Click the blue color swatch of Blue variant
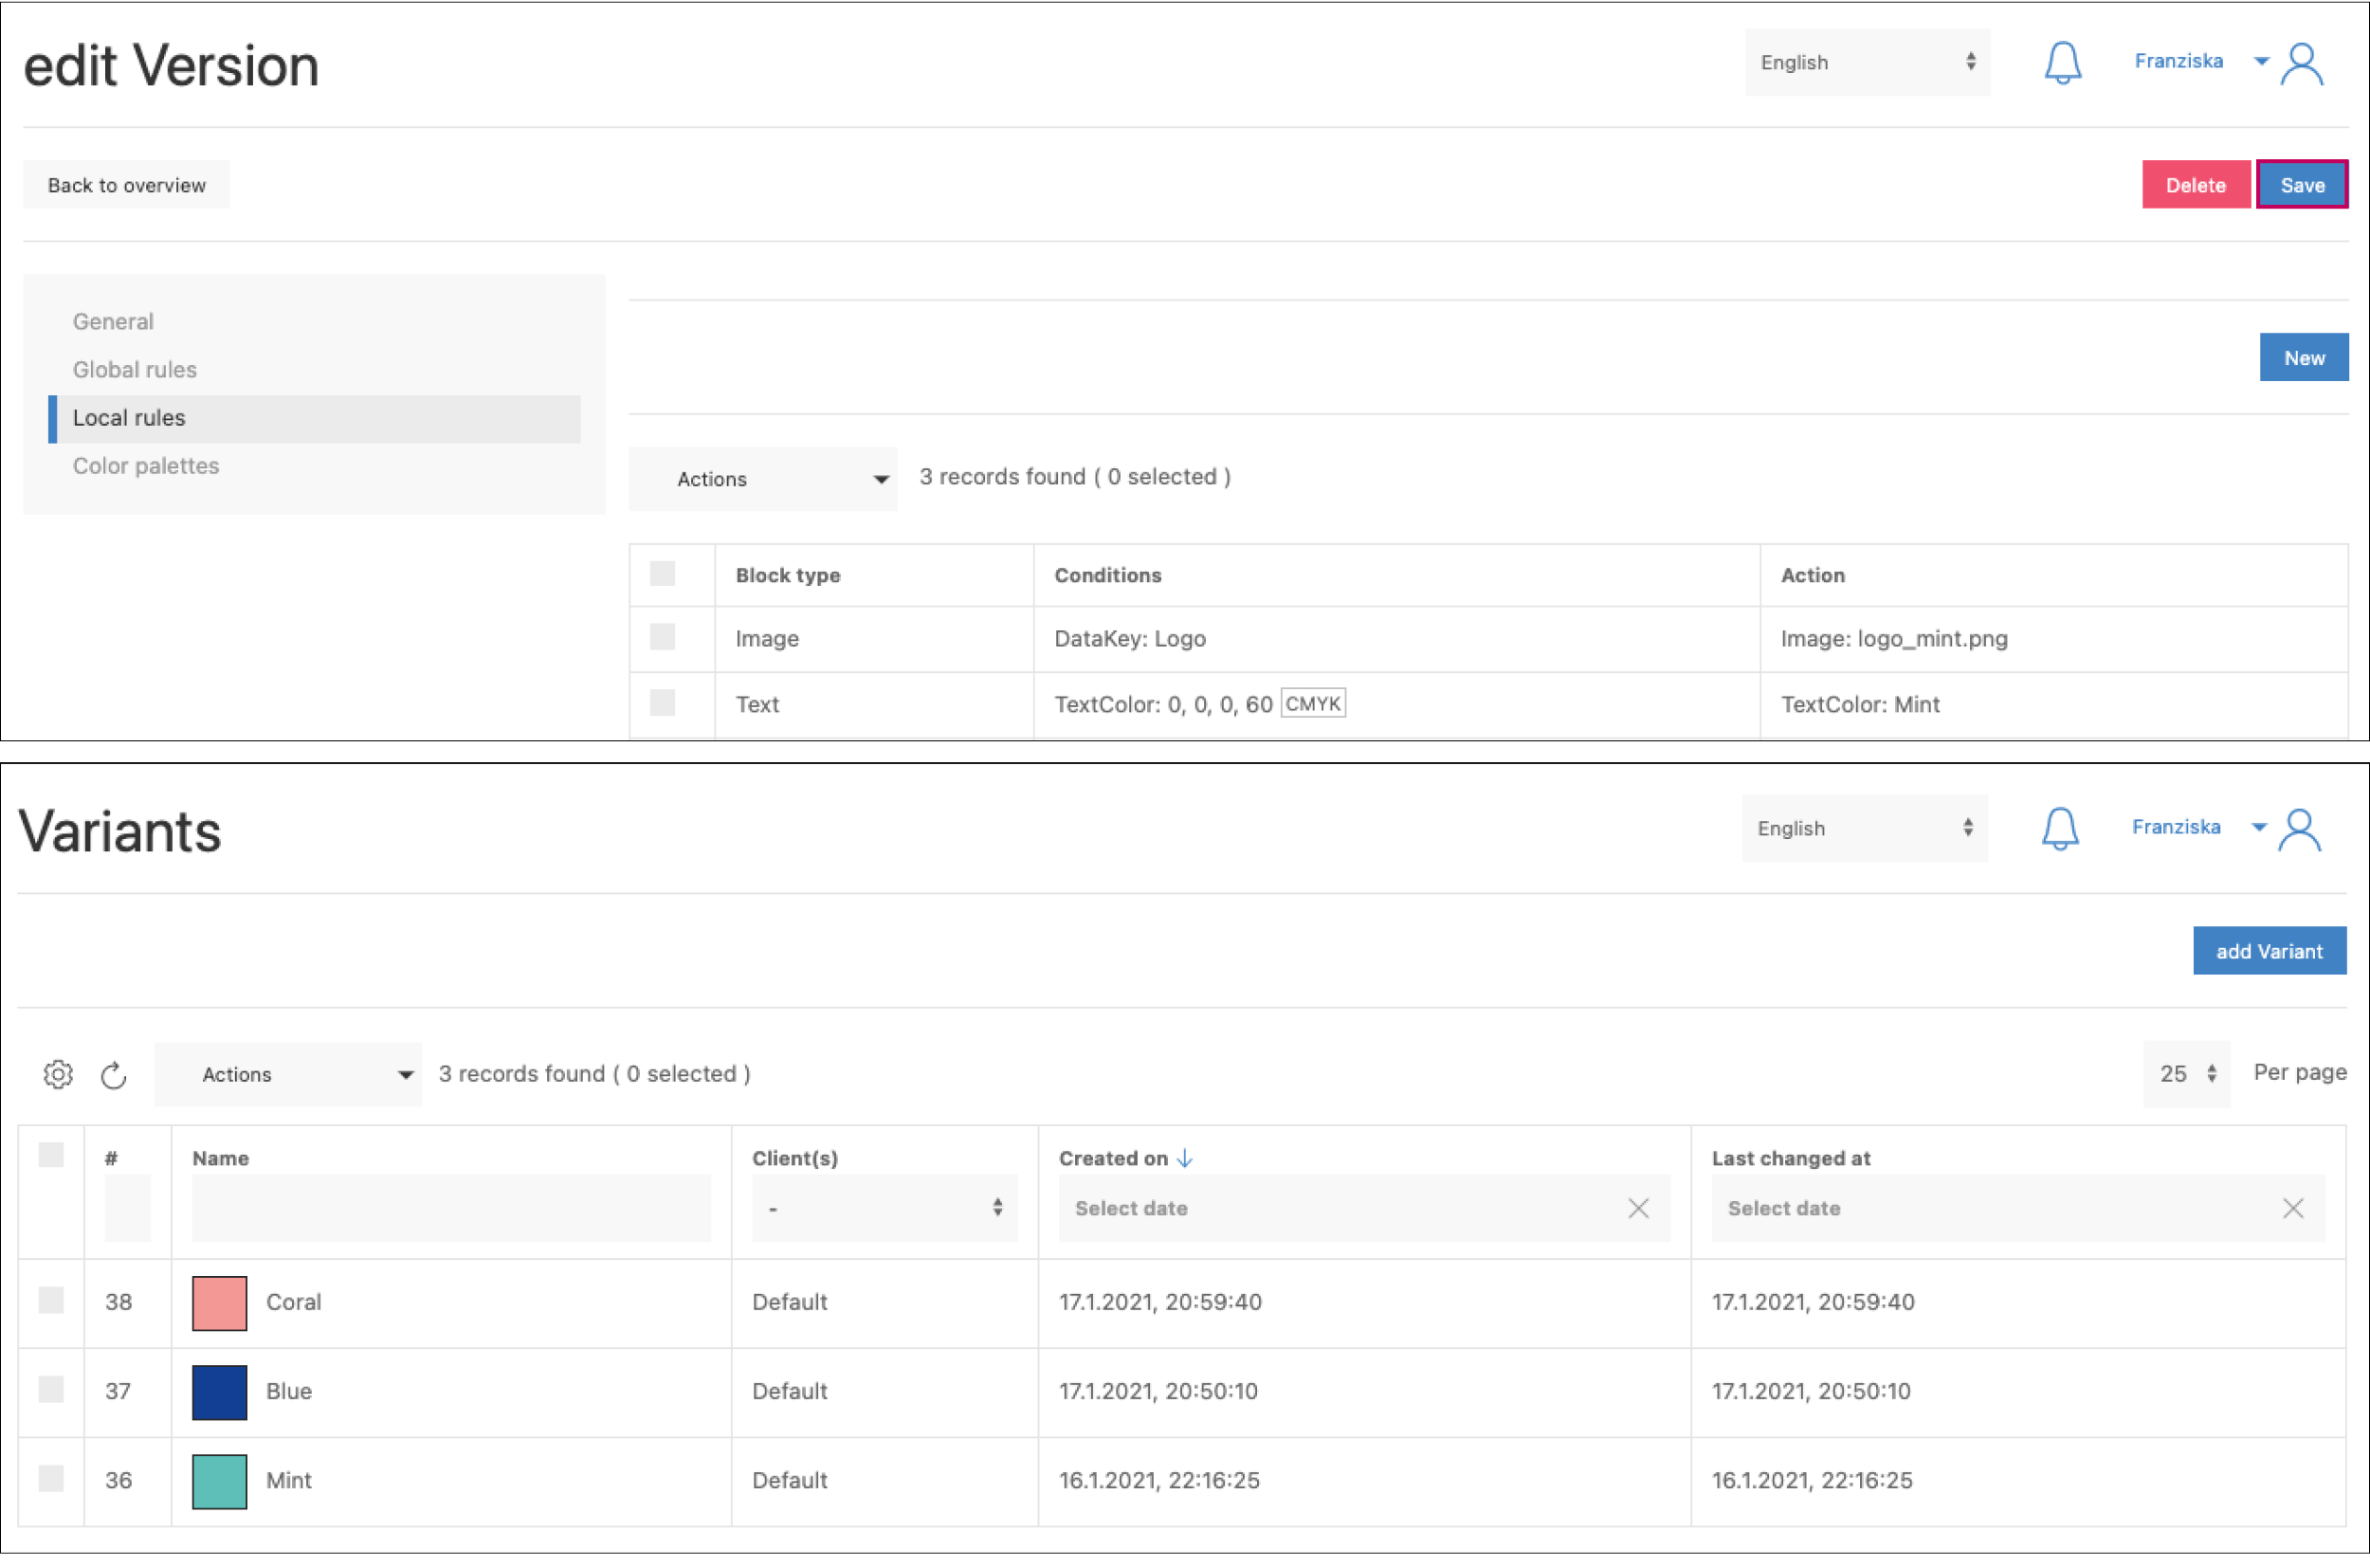The width and height of the screenshot is (2370, 1568). 219,1391
